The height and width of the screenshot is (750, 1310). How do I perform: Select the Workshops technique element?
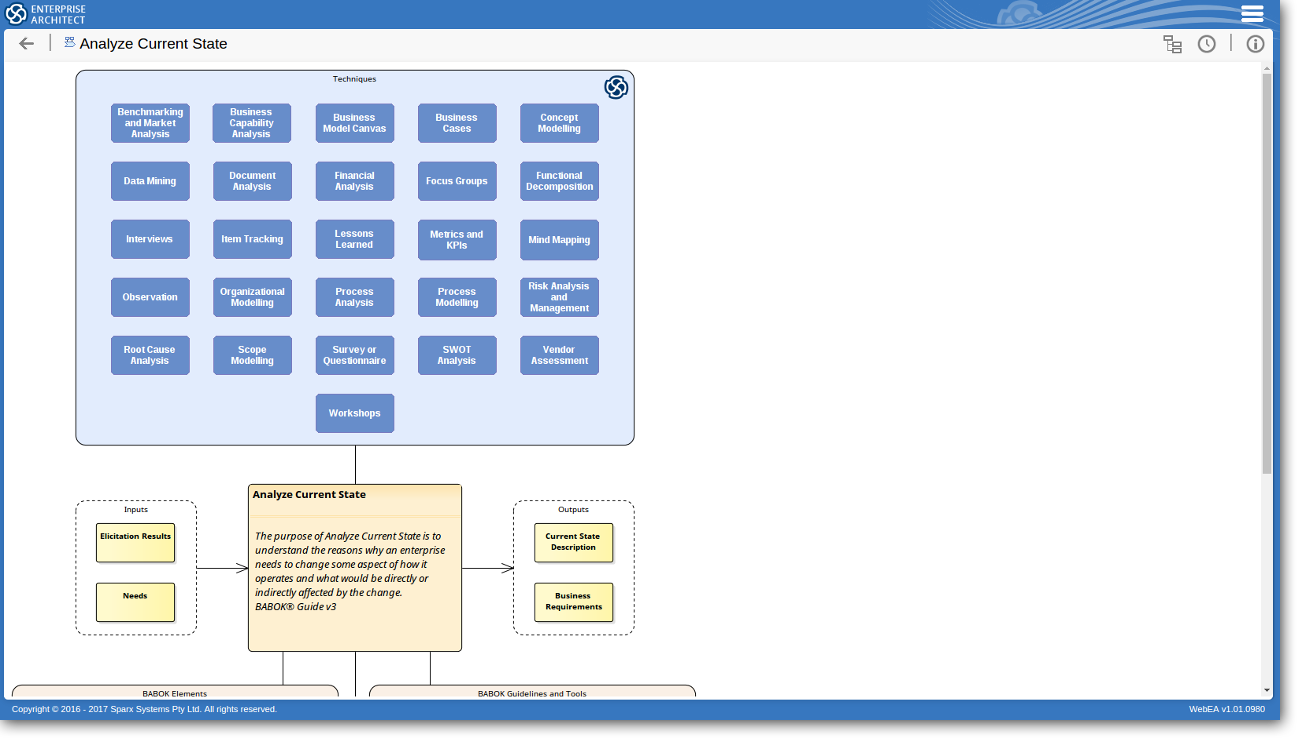coord(355,414)
